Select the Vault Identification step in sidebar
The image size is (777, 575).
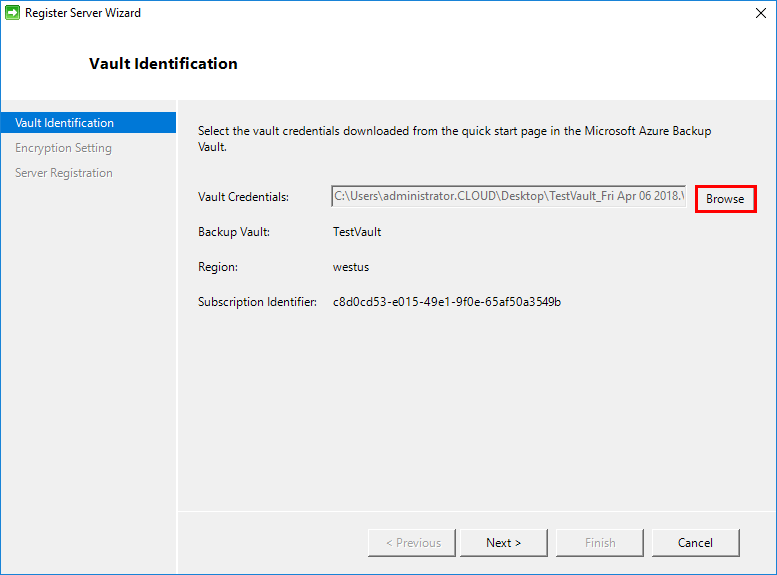click(x=65, y=123)
